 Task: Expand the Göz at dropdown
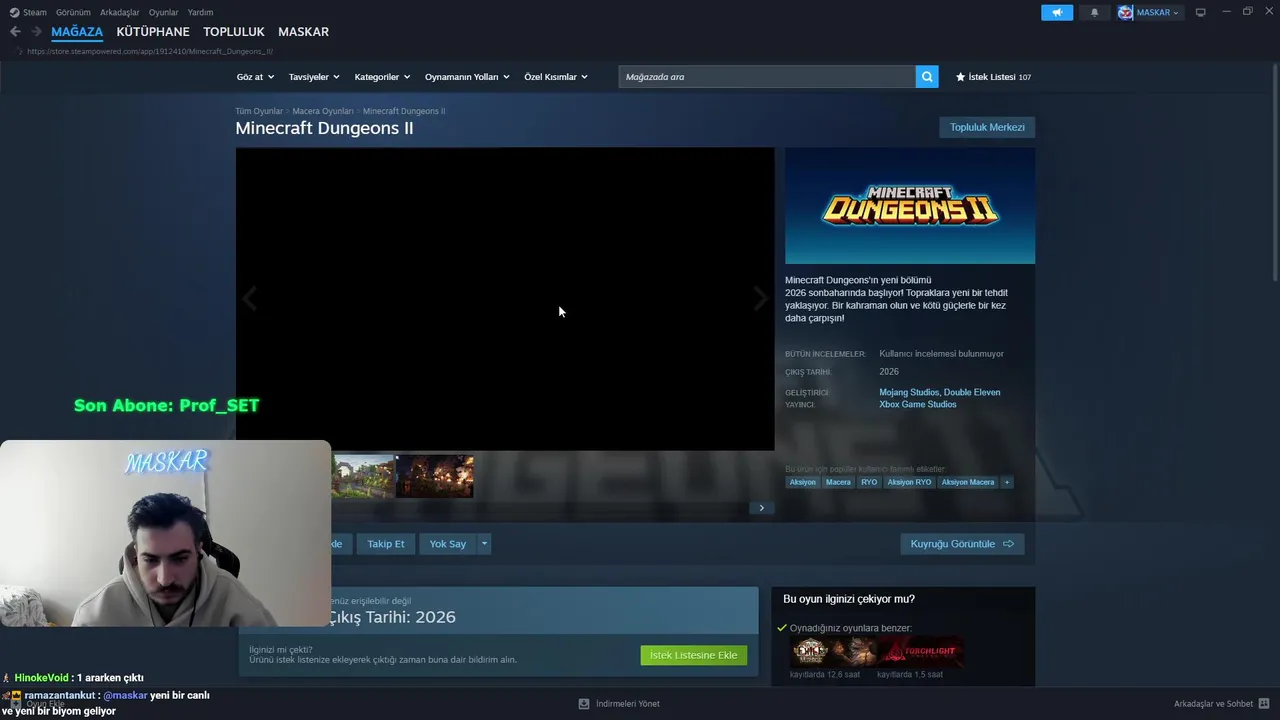pyautogui.click(x=255, y=77)
